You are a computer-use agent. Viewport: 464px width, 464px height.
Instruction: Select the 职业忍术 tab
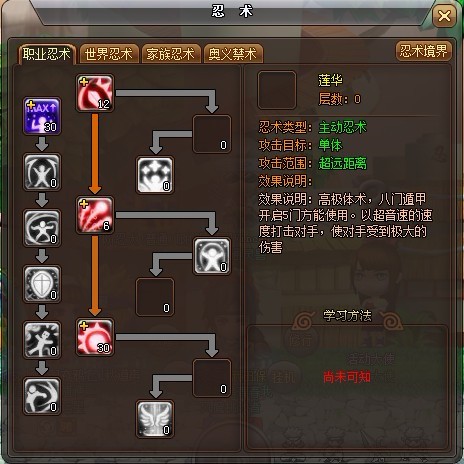47,54
